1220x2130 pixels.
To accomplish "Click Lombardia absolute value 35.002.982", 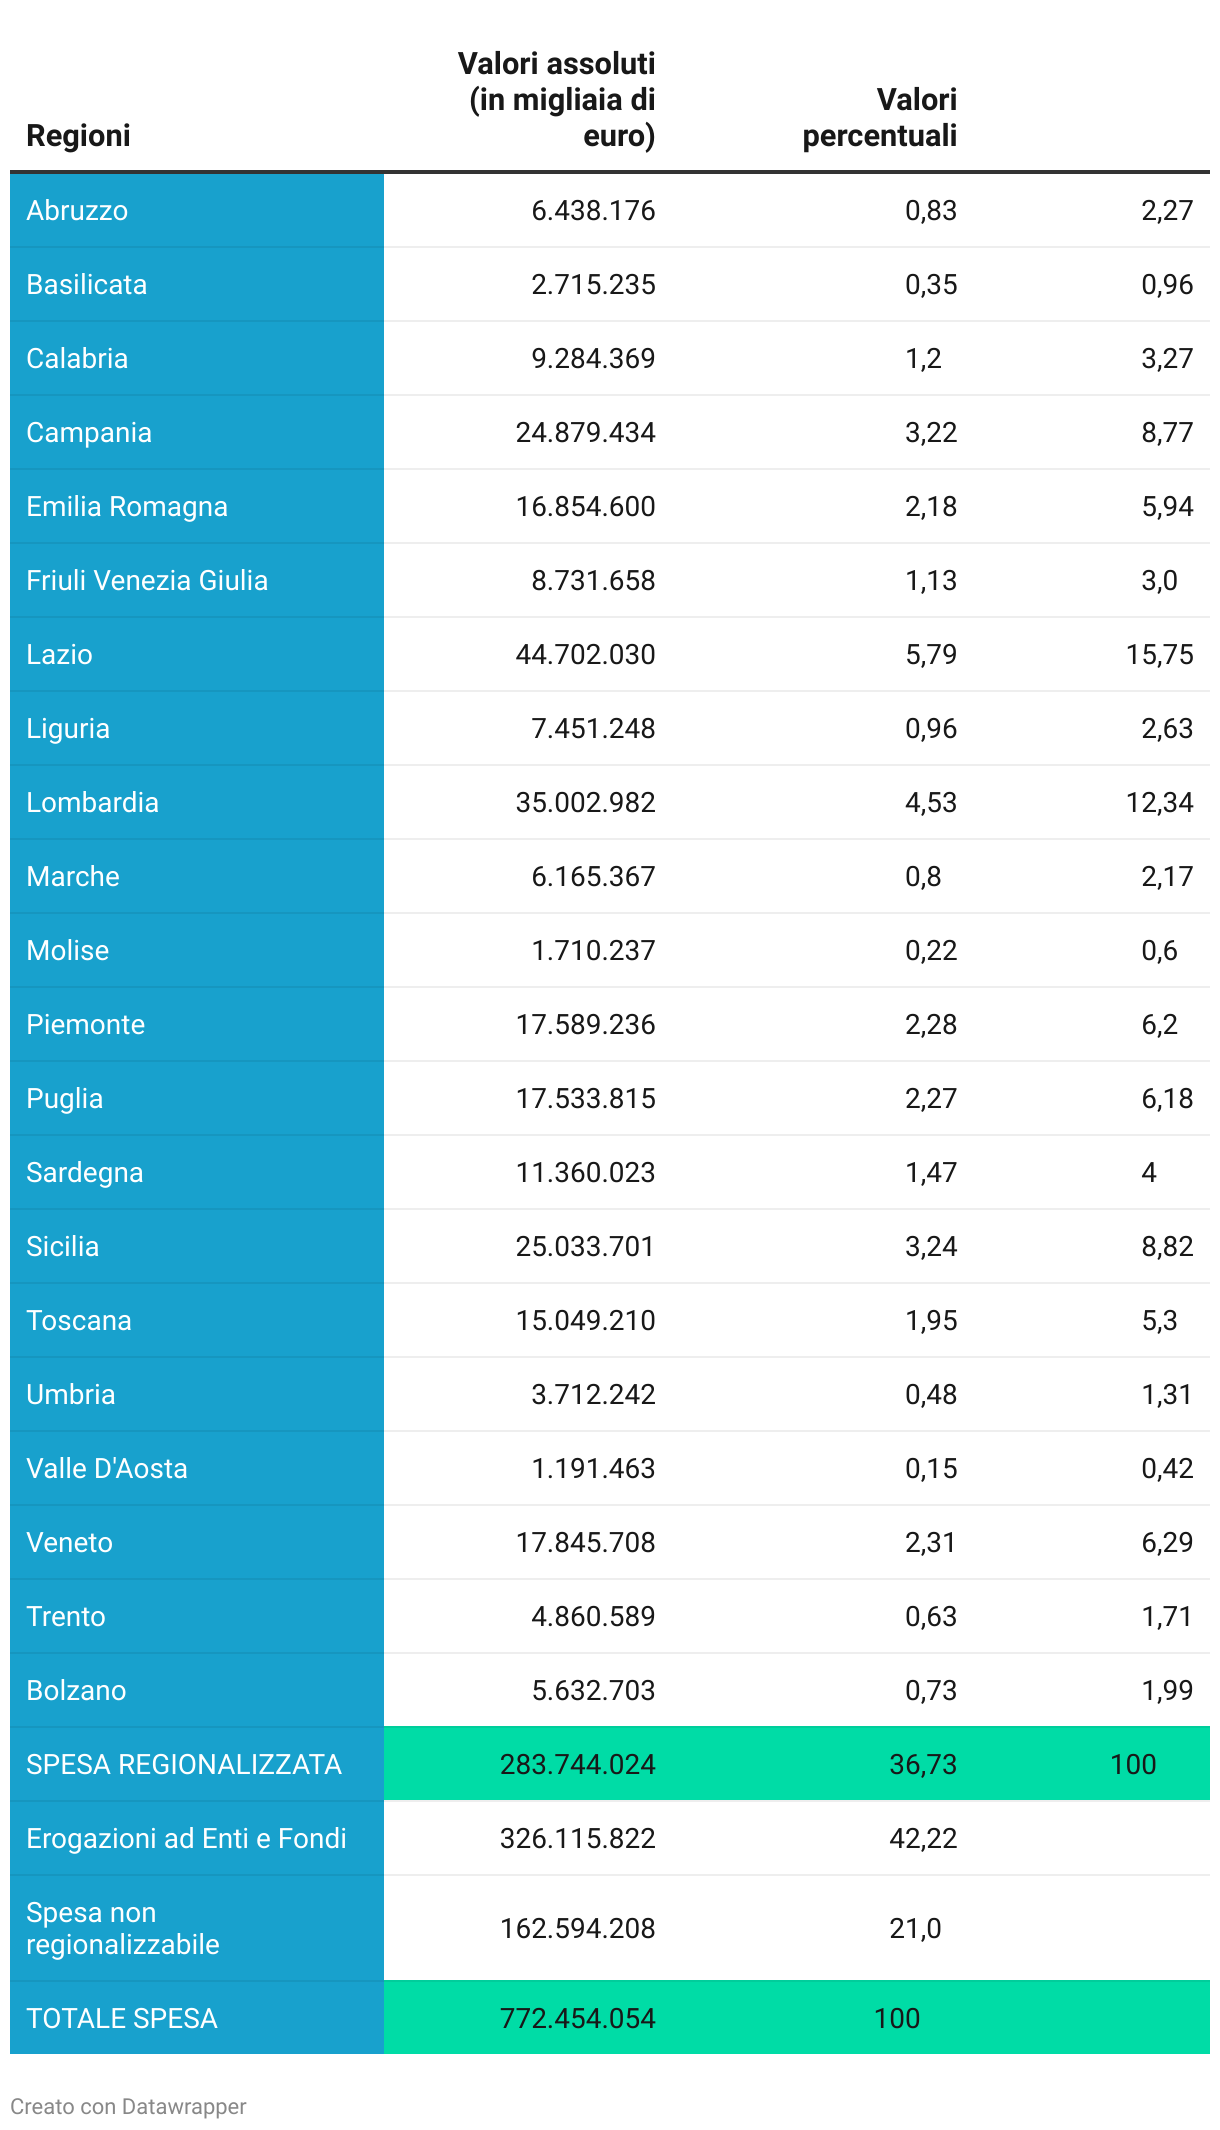I will (585, 803).
